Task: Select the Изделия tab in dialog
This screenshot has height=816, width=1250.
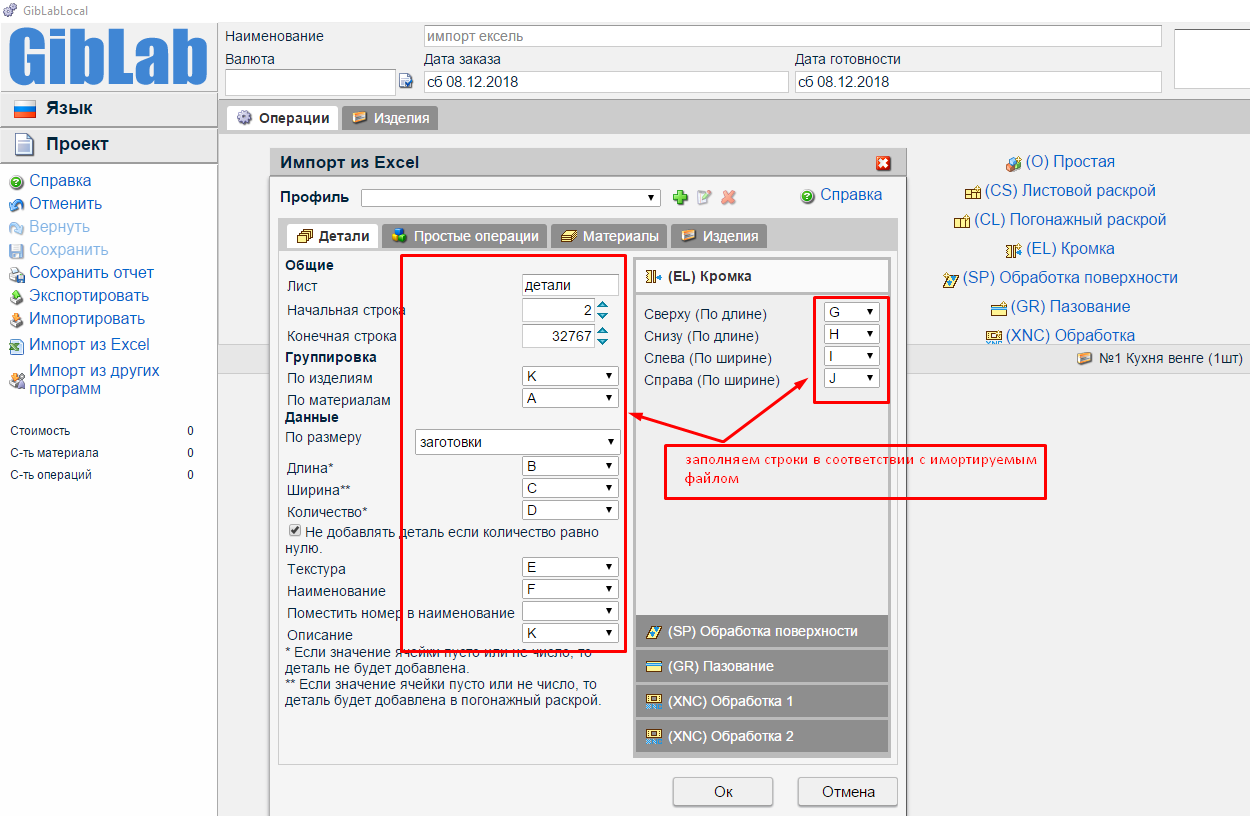Action: point(719,236)
